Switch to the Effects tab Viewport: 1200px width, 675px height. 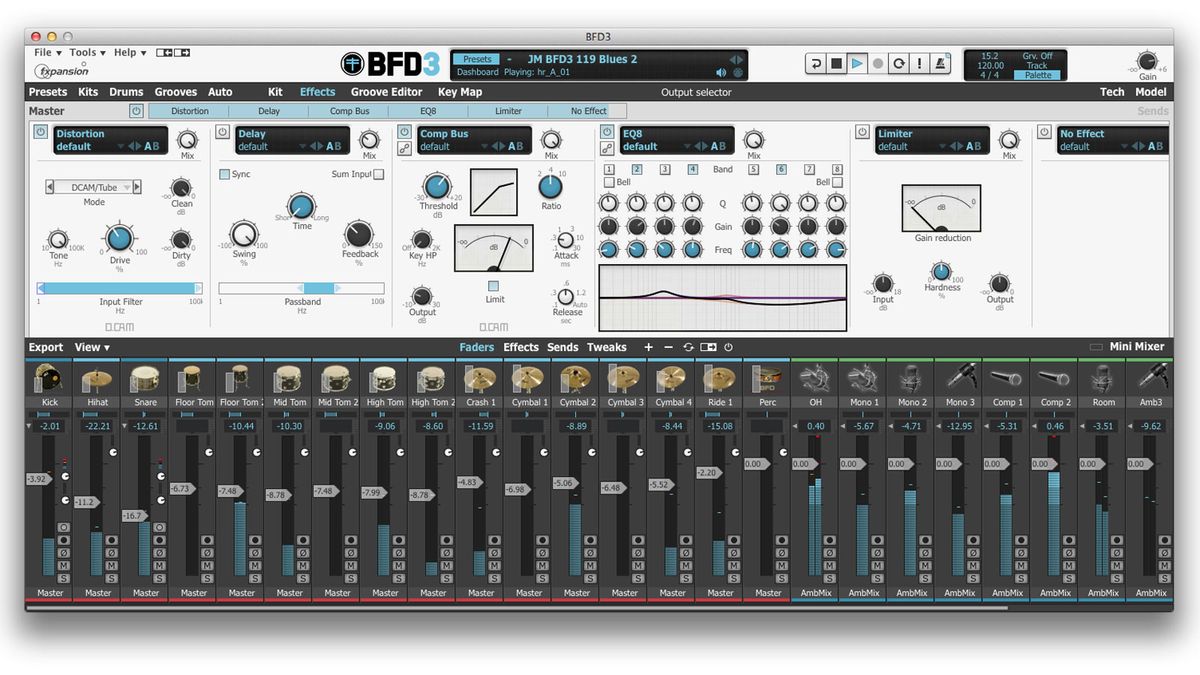(x=318, y=92)
